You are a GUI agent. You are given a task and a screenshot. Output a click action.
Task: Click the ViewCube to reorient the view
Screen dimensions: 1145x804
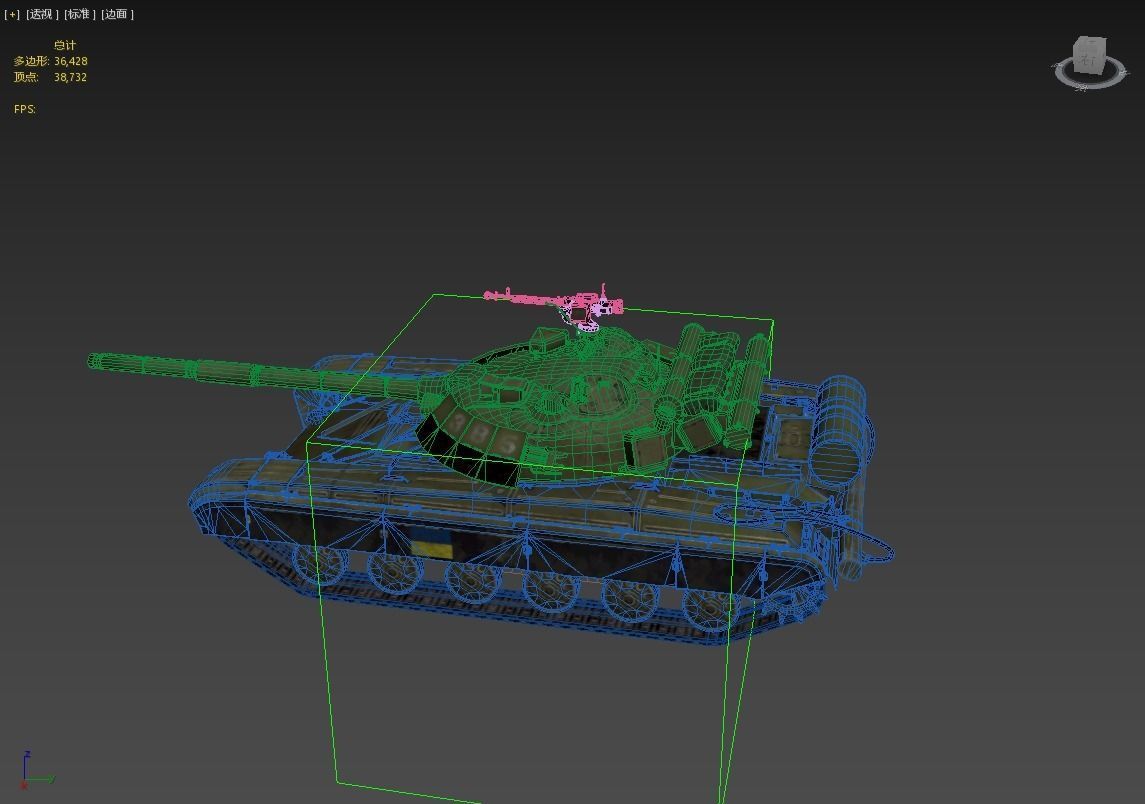(x=1090, y=55)
